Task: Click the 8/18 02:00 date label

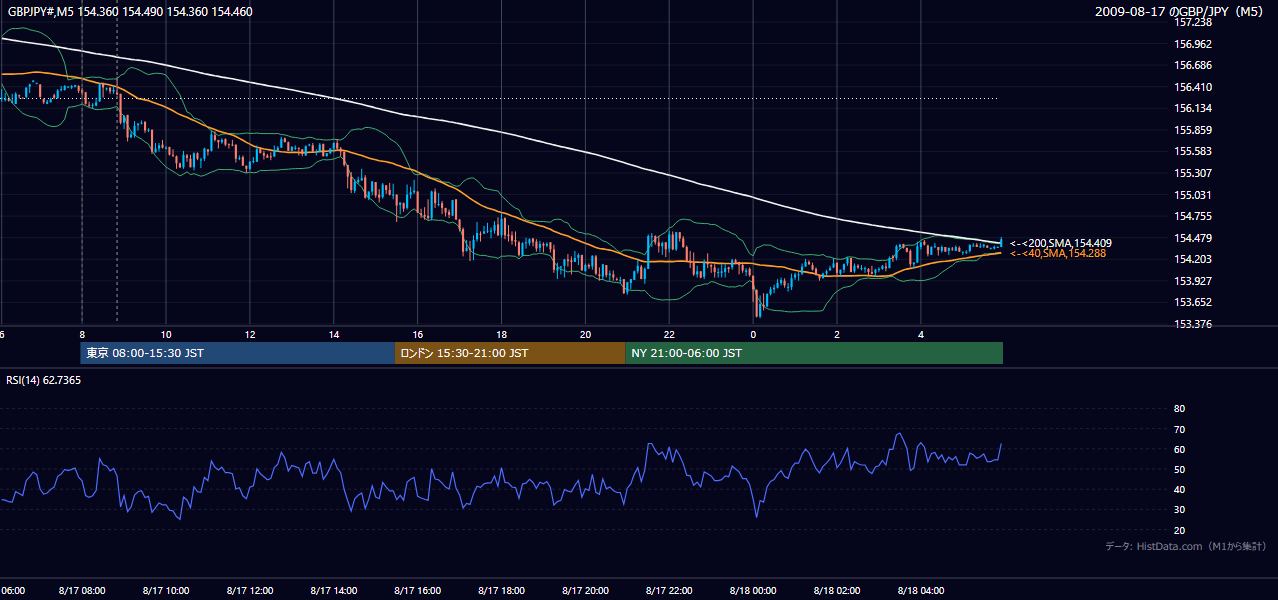Action: pyautogui.click(x=838, y=591)
